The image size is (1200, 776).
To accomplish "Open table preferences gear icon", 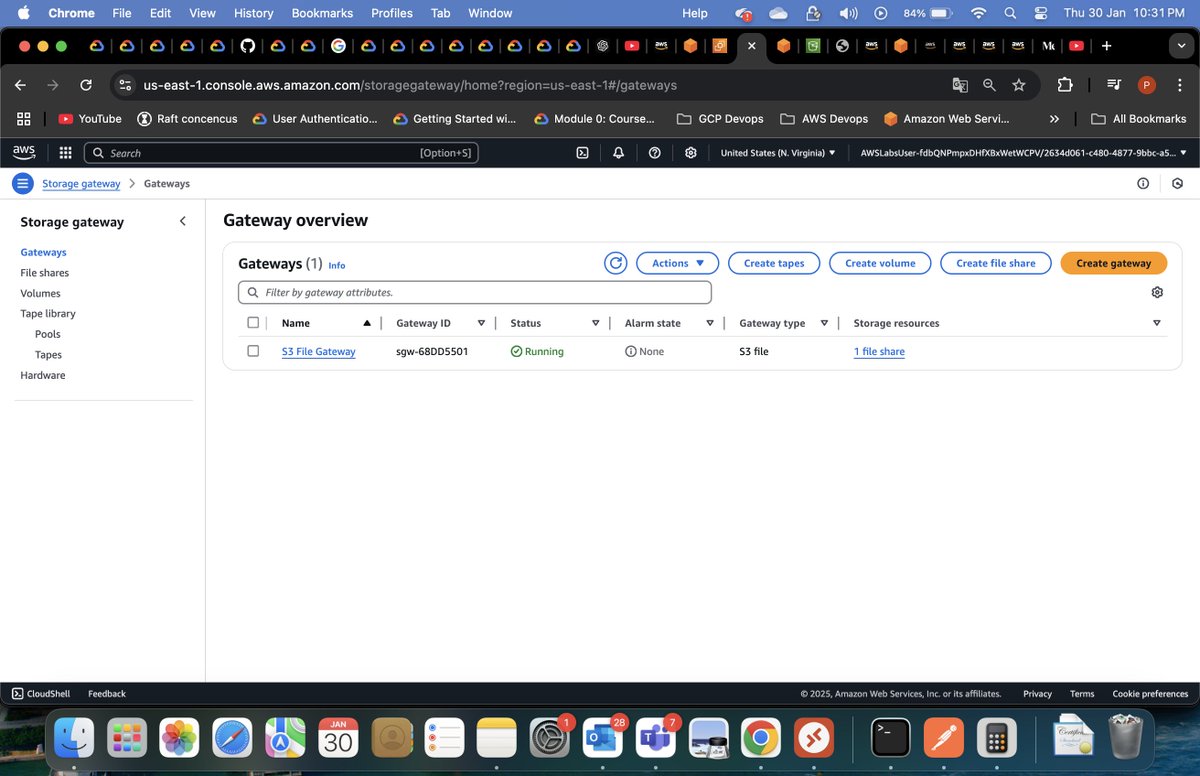I will click(1157, 292).
